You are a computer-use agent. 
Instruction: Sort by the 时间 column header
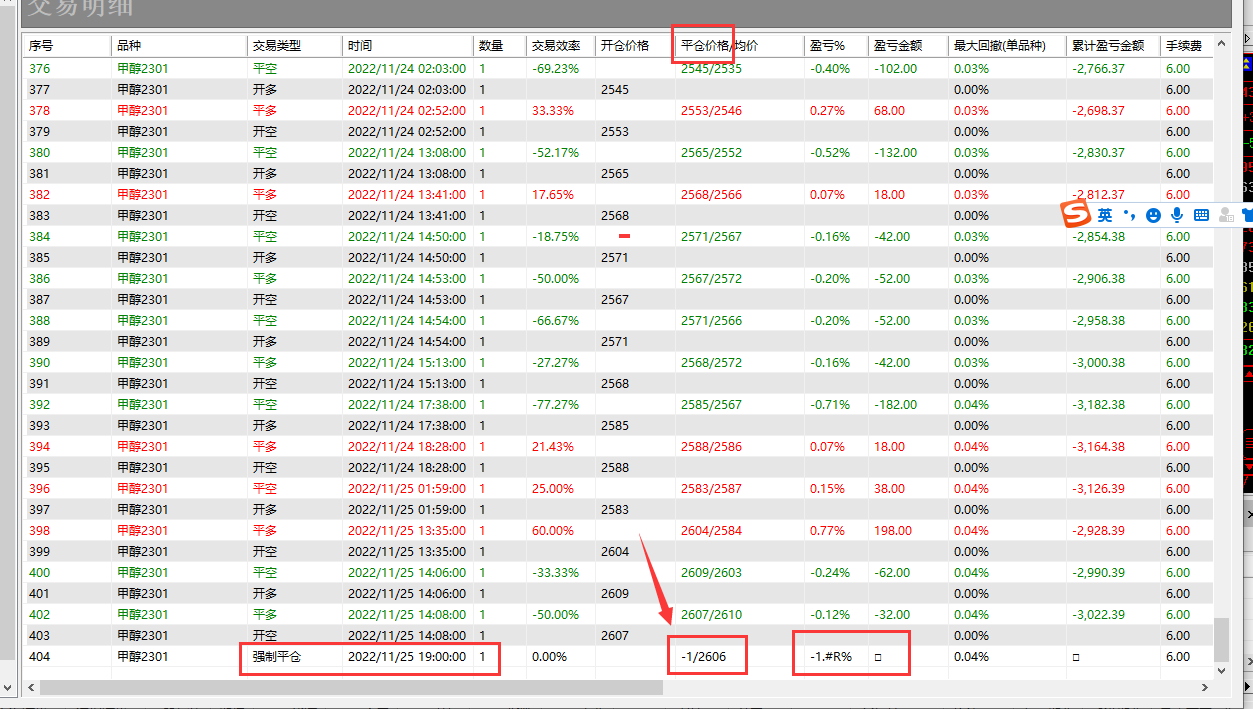tap(360, 46)
